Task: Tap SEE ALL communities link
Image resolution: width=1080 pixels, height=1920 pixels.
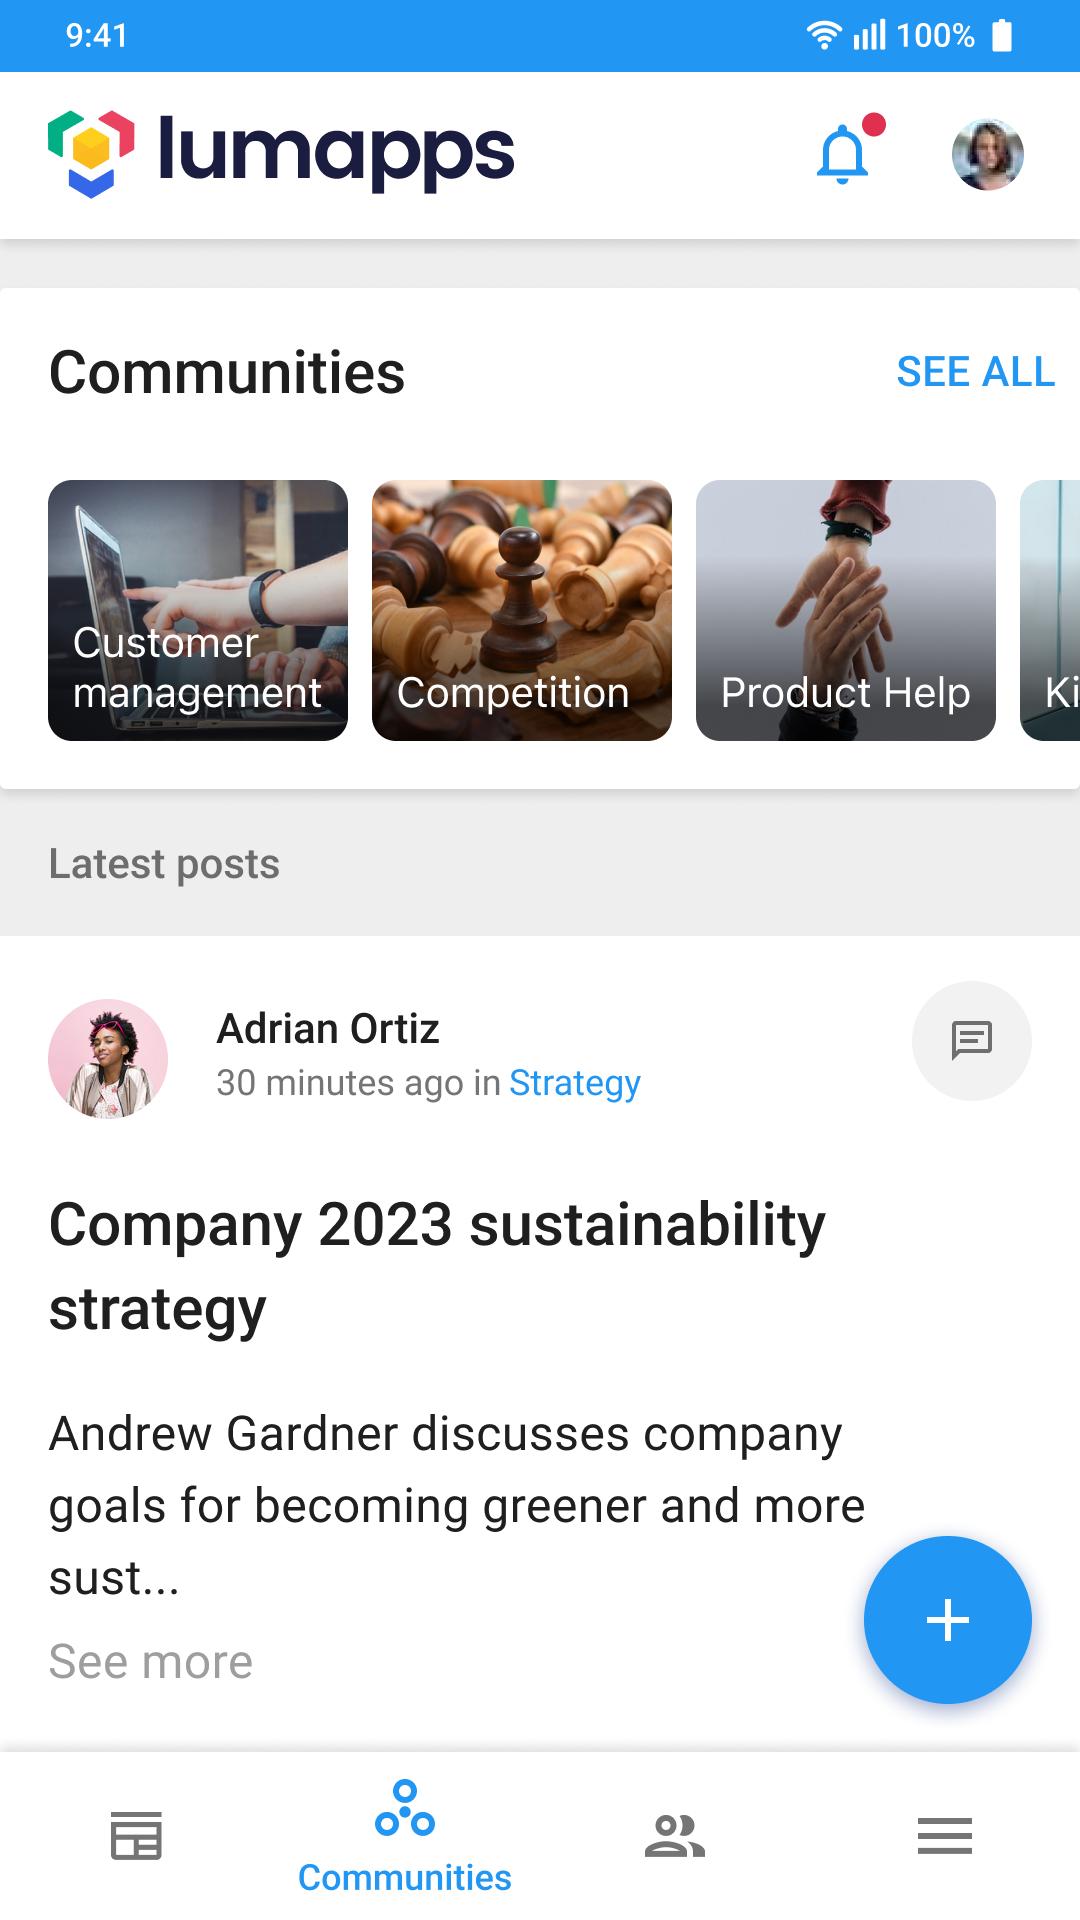Action: click(x=976, y=372)
